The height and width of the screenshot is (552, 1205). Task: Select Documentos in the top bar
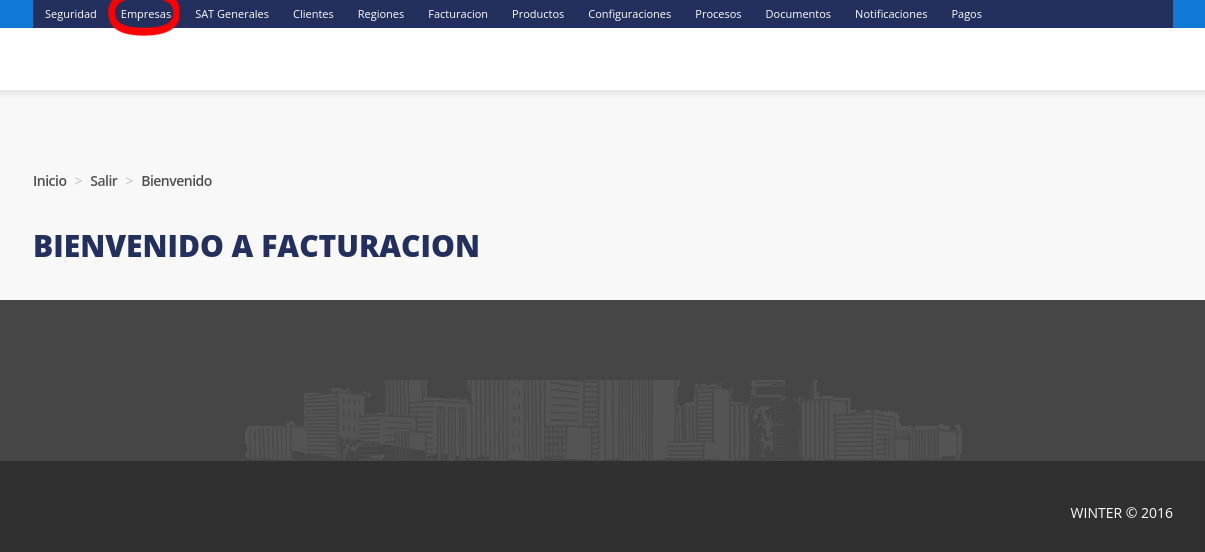pos(797,14)
